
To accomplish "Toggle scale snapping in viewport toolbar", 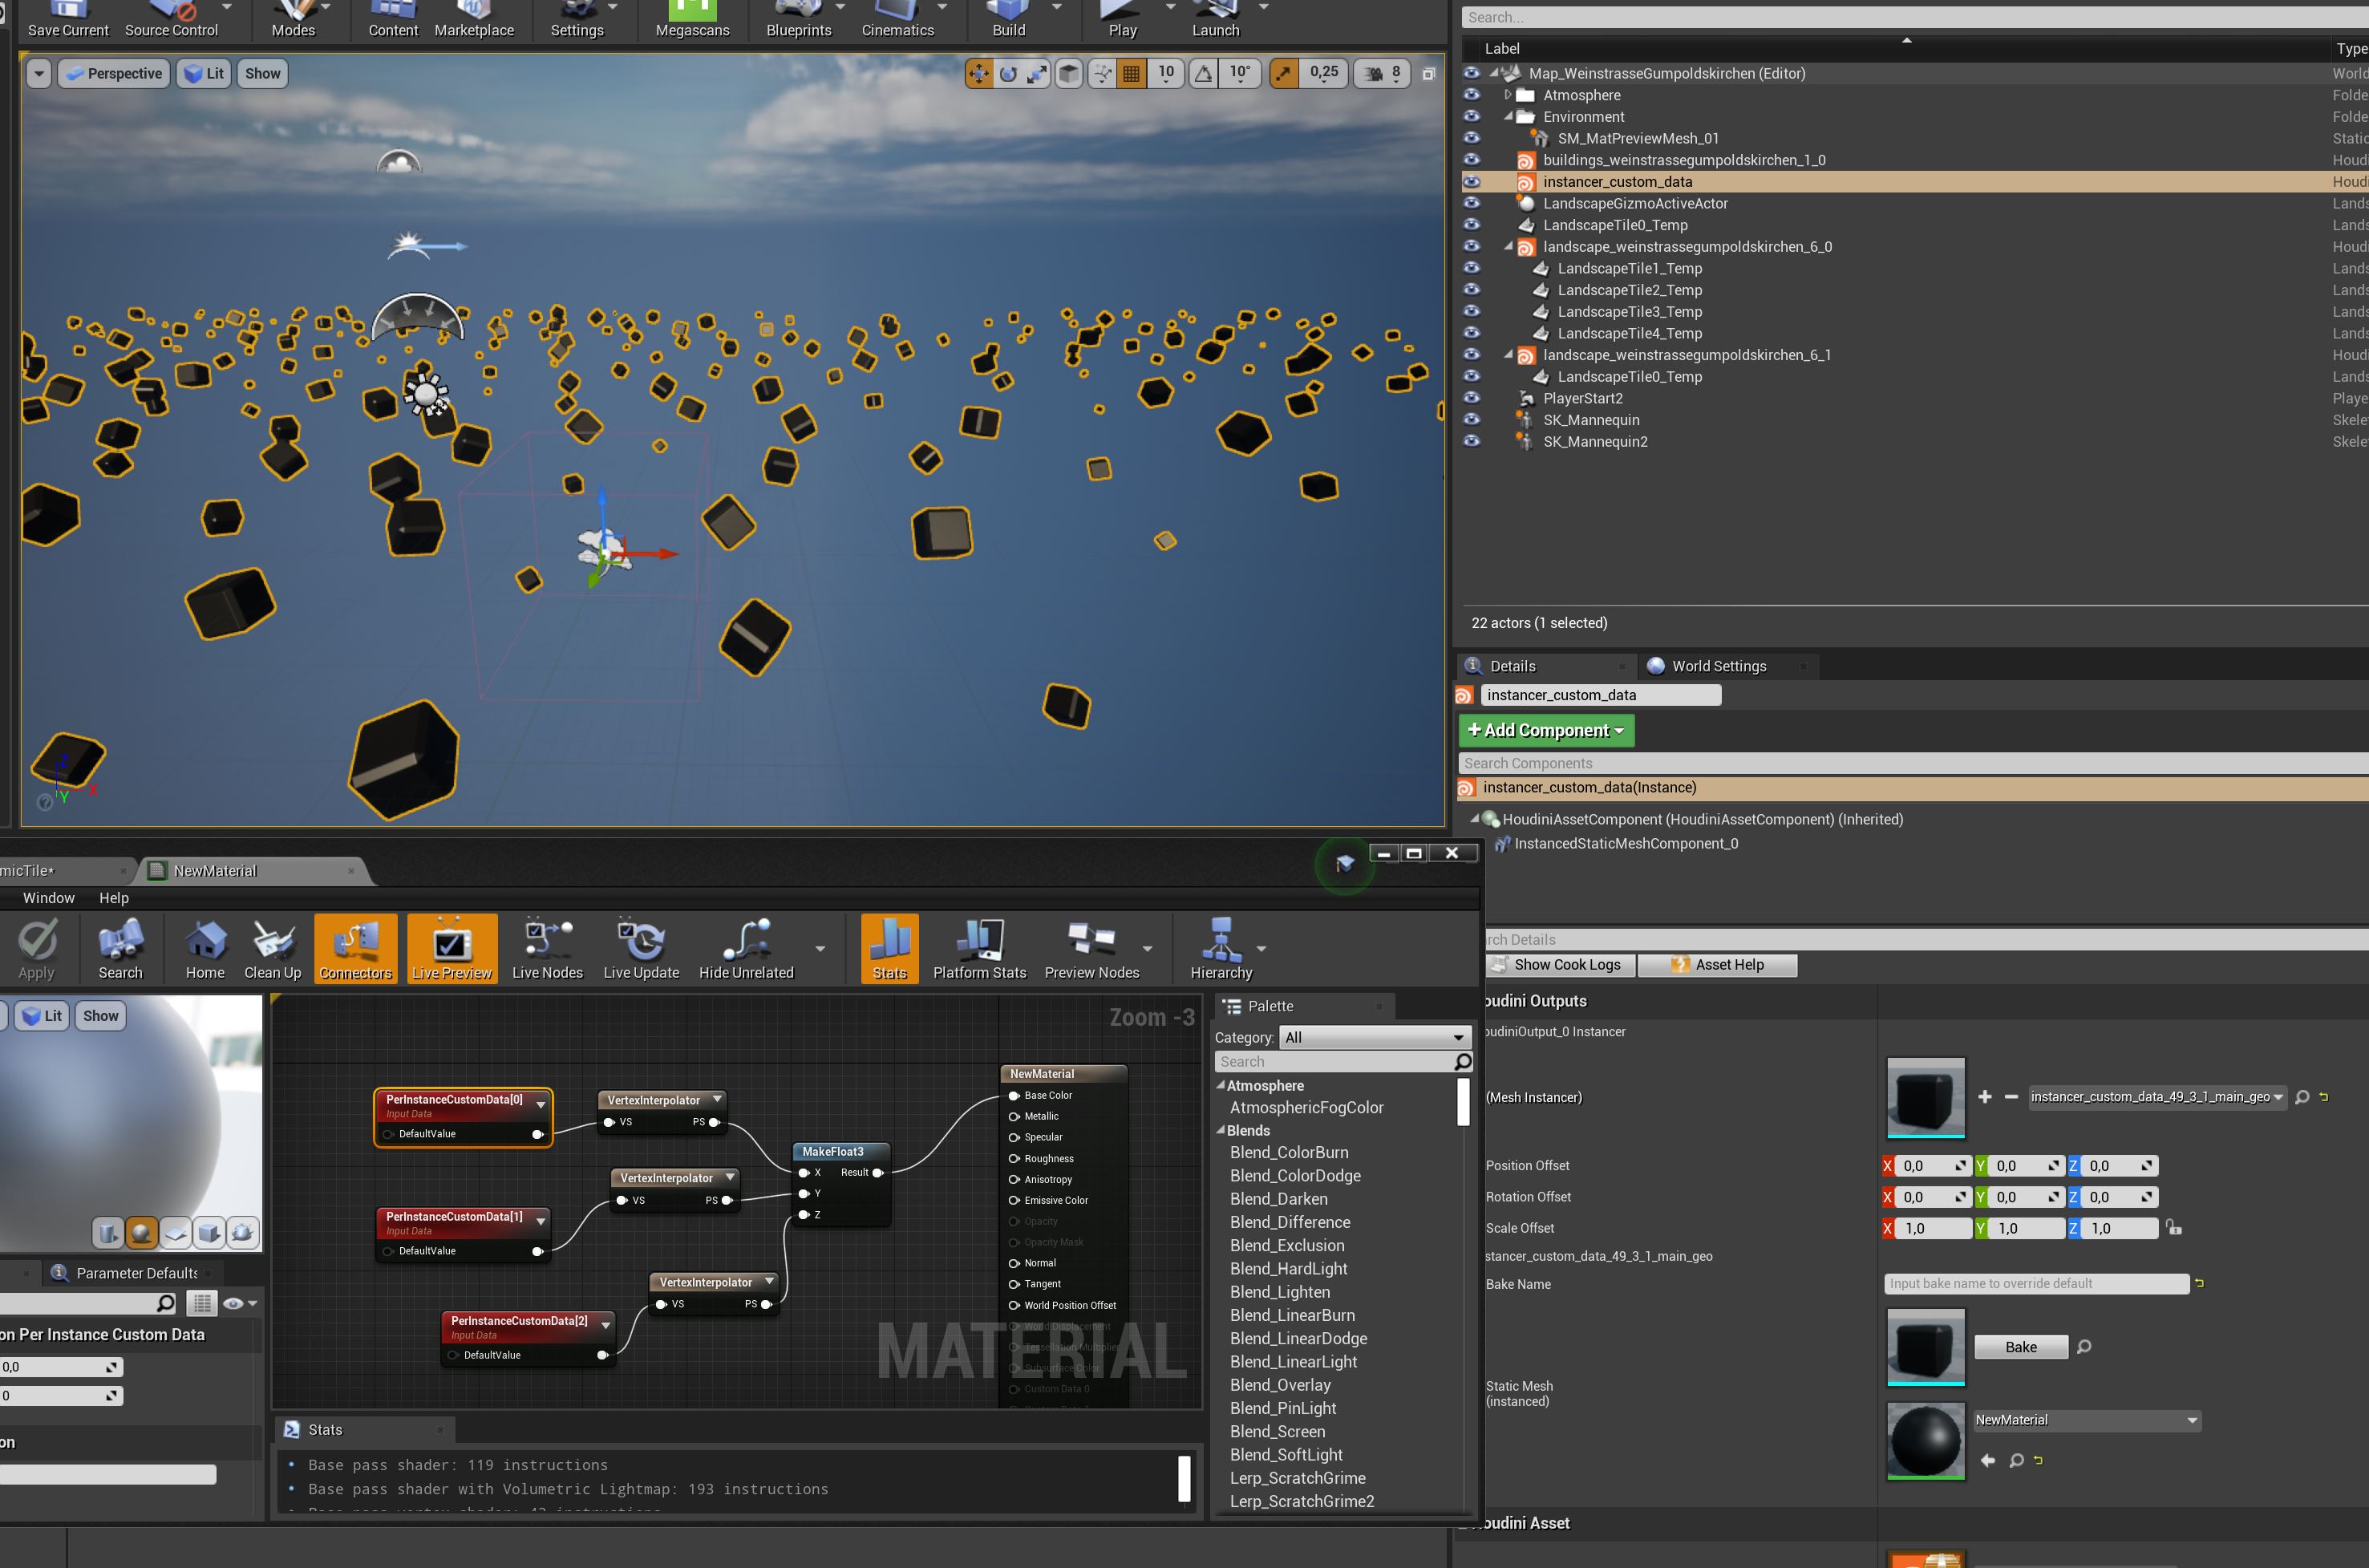I will click(x=1284, y=73).
